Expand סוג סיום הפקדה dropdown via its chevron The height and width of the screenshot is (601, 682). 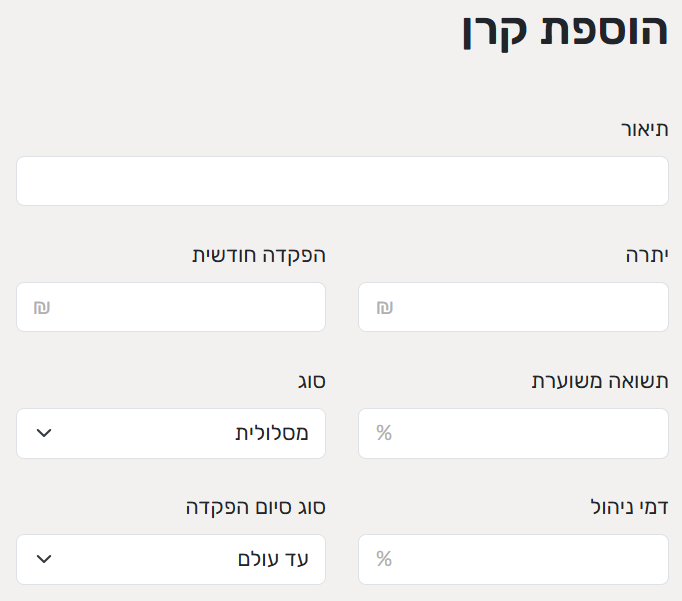click(x=43, y=559)
